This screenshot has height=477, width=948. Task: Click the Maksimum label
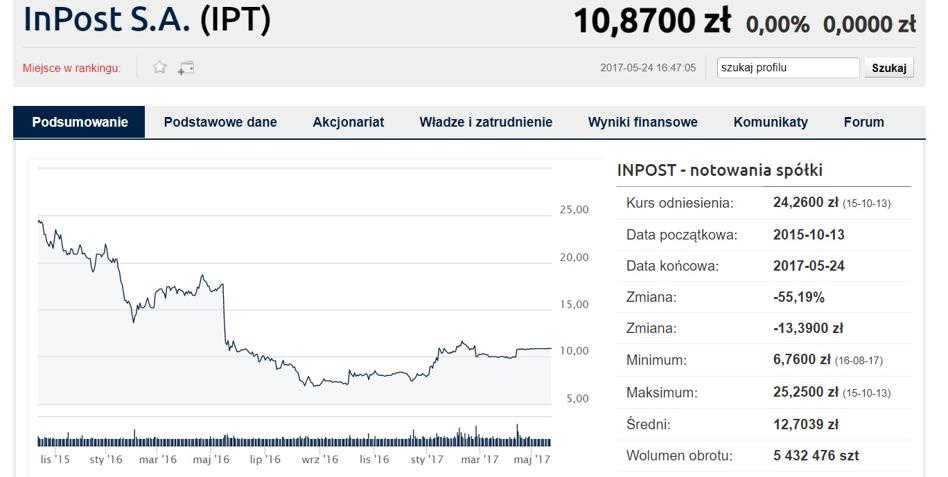(x=661, y=393)
